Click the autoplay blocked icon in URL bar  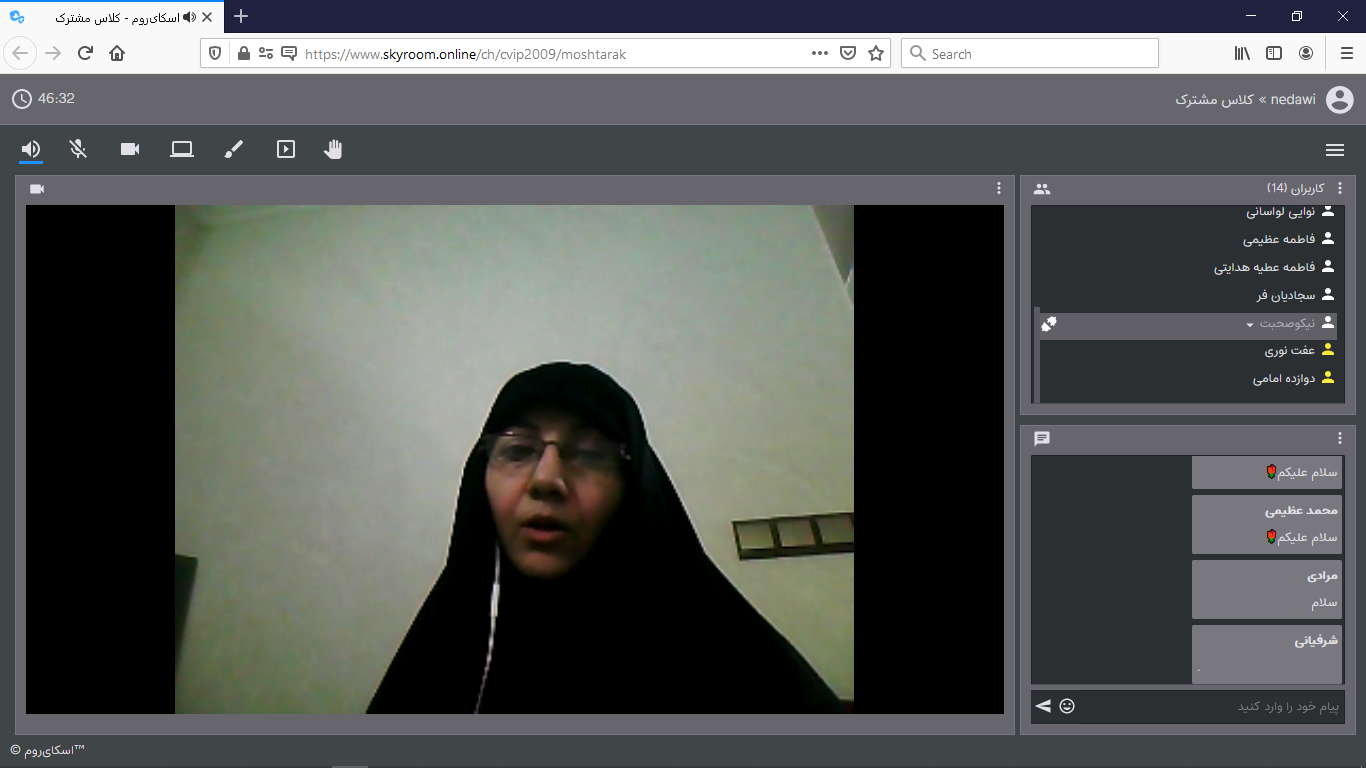(289, 54)
